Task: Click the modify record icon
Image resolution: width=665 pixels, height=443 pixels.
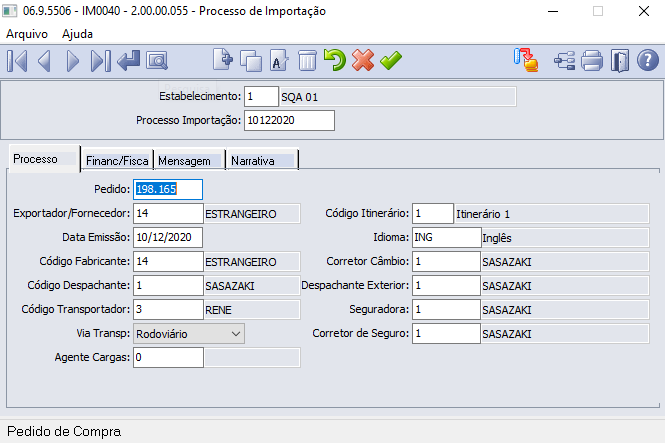Action: [279, 60]
